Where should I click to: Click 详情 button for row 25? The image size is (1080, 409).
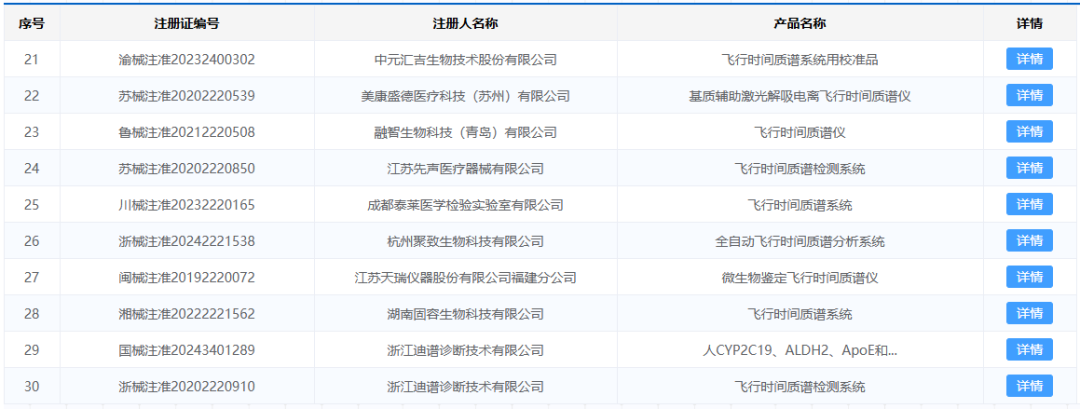click(1029, 204)
